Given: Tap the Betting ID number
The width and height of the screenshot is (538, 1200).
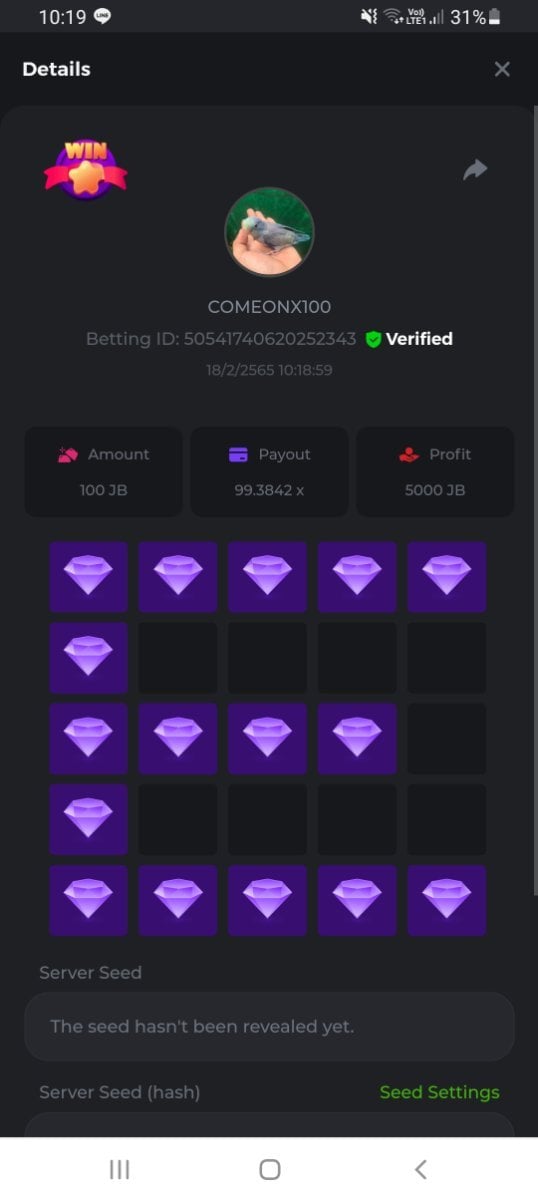Looking at the screenshot, I should (x=270, y=339).
